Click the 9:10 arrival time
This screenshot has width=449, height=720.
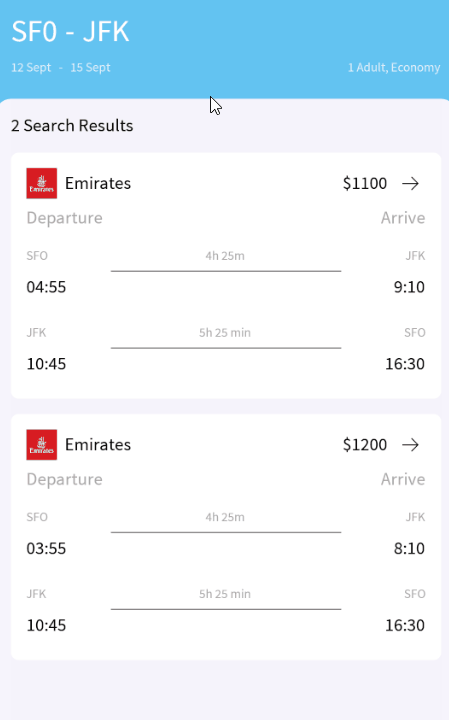point(409,287)
